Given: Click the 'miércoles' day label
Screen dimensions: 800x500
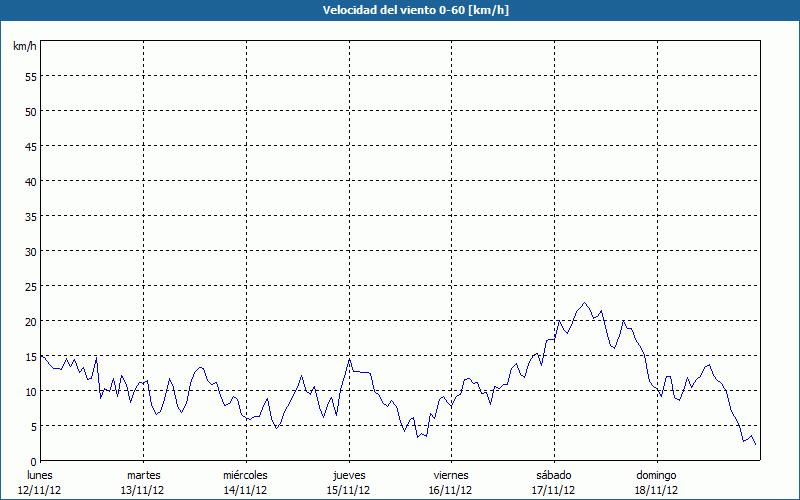Looking at the screenshot, I should point(245,475).
